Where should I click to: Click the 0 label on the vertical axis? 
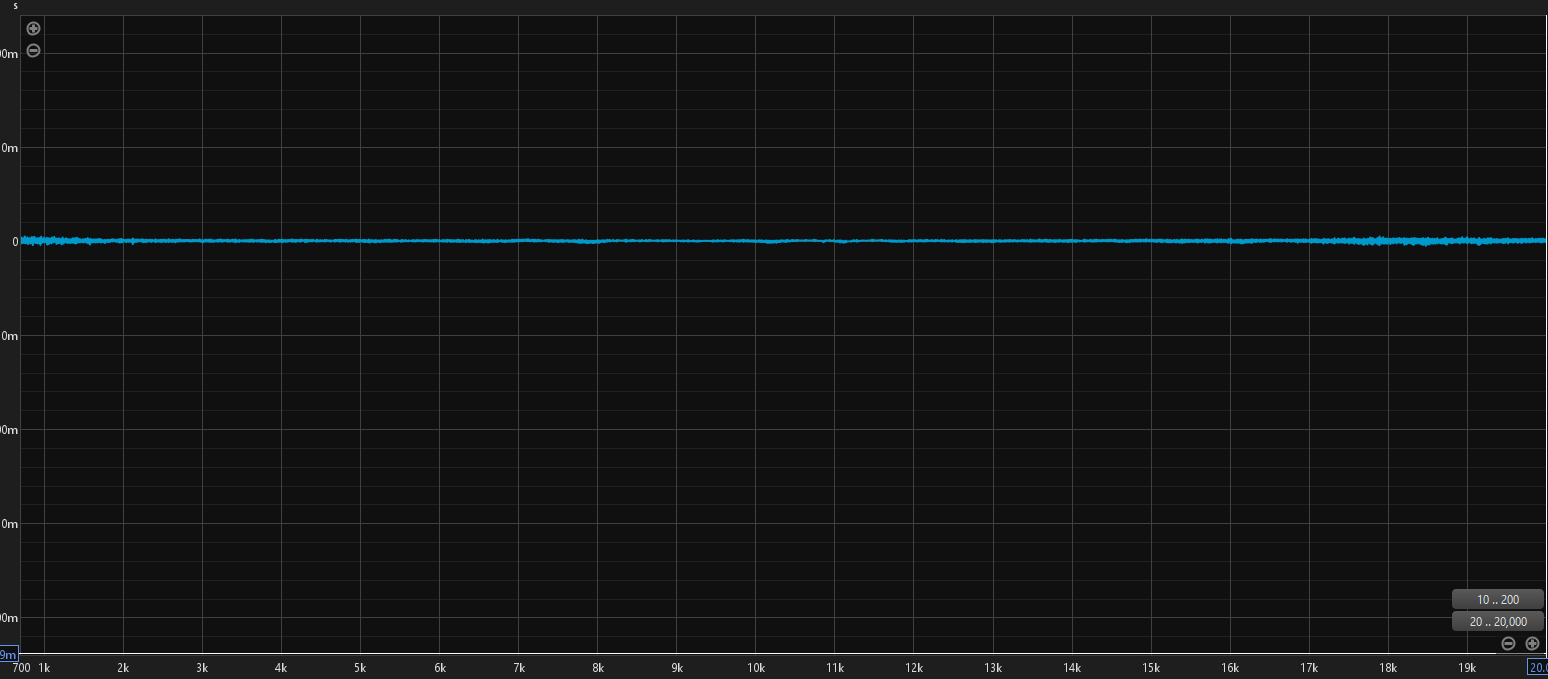tap(14, 242)
